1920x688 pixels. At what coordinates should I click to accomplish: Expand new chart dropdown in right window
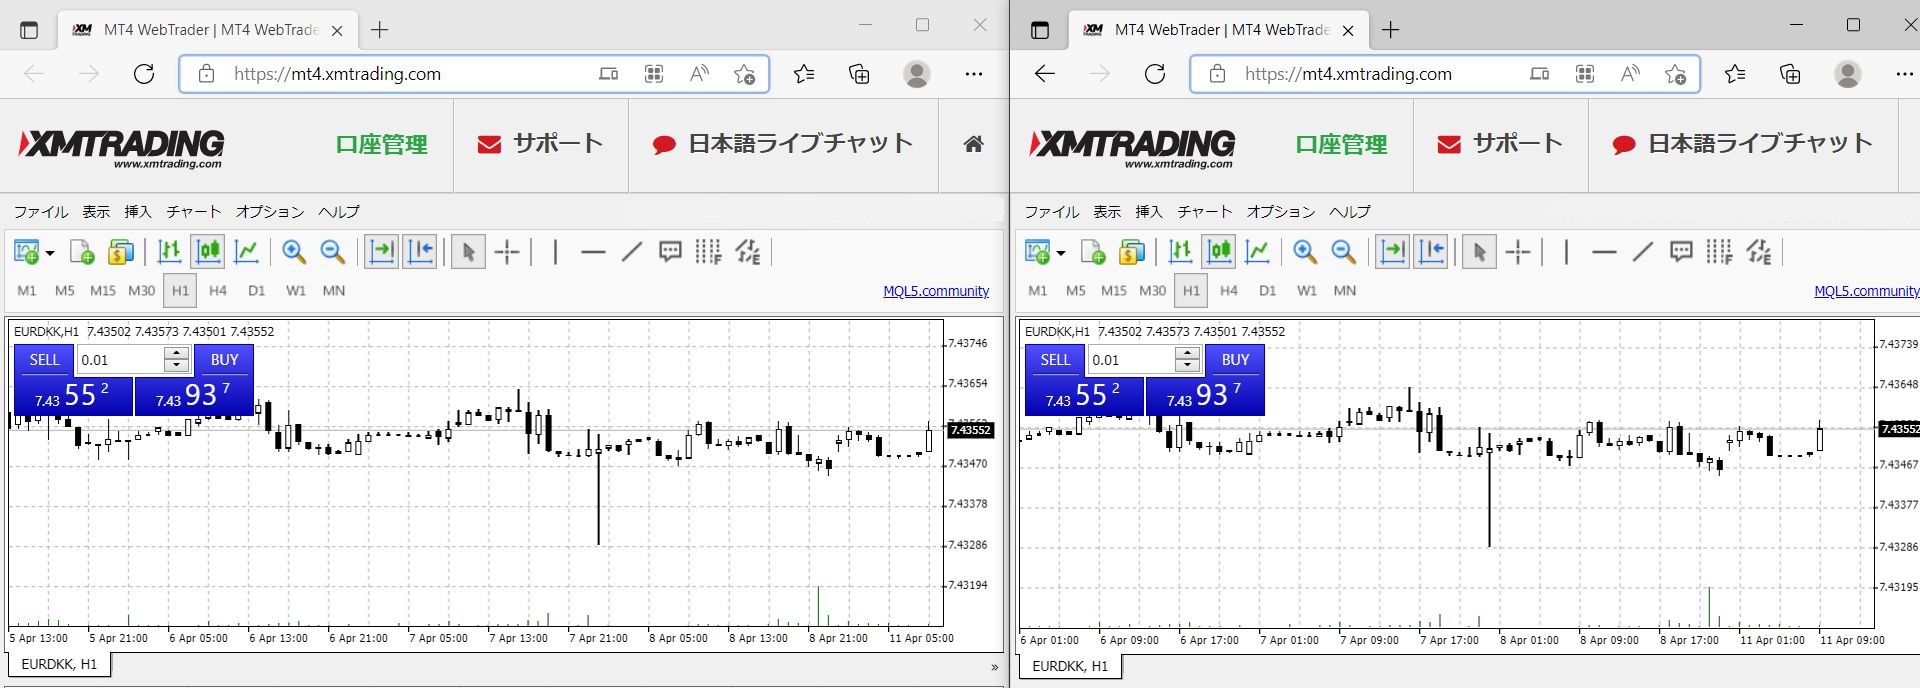click(x=1061, y=253)
